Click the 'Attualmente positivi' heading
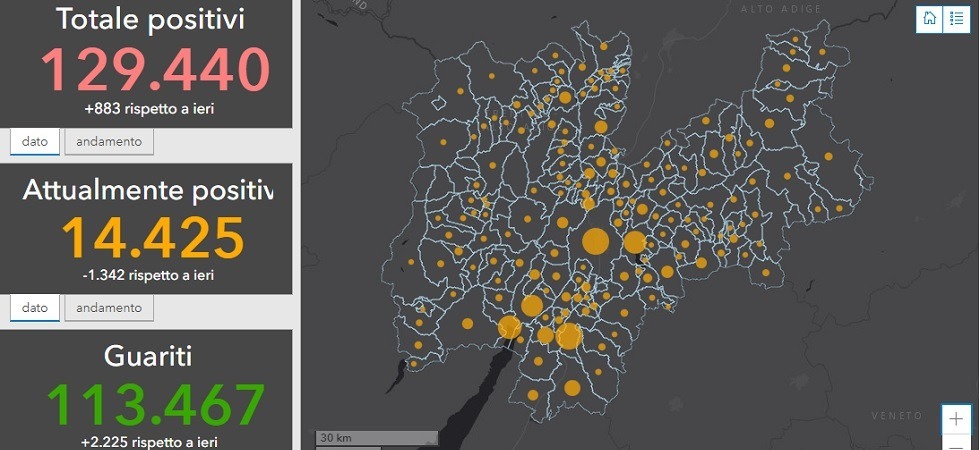This screenshot has height=450, width=980. click(x=148, y=190)
